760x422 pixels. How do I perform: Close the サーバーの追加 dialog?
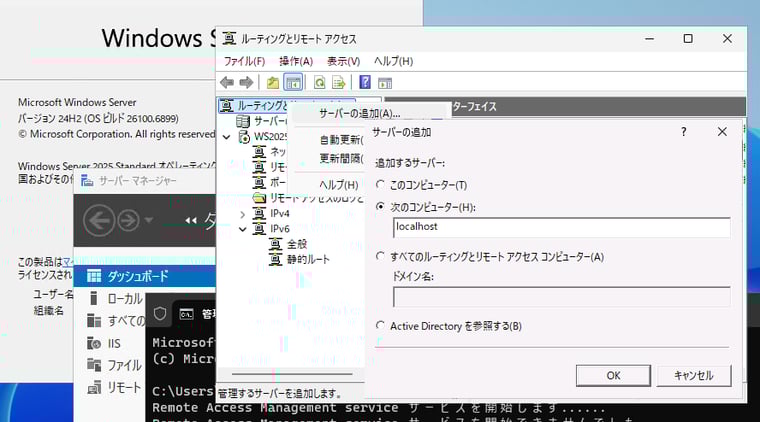[x=722, y=132]
